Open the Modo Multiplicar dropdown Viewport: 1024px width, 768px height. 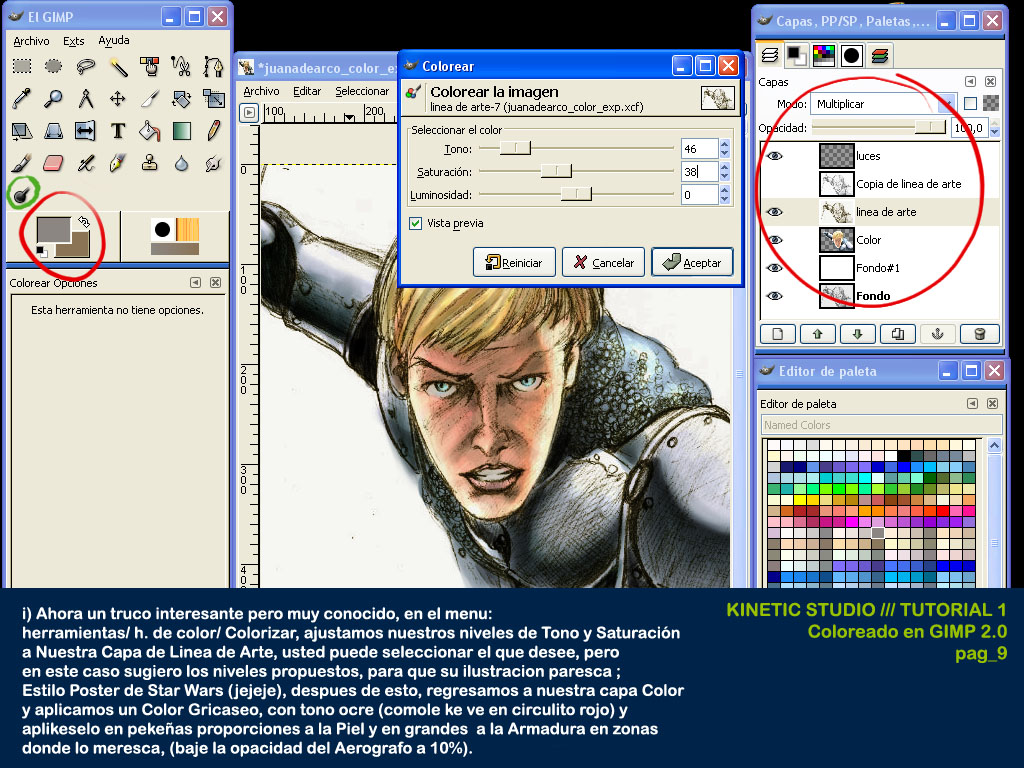[x=883, y=104]
